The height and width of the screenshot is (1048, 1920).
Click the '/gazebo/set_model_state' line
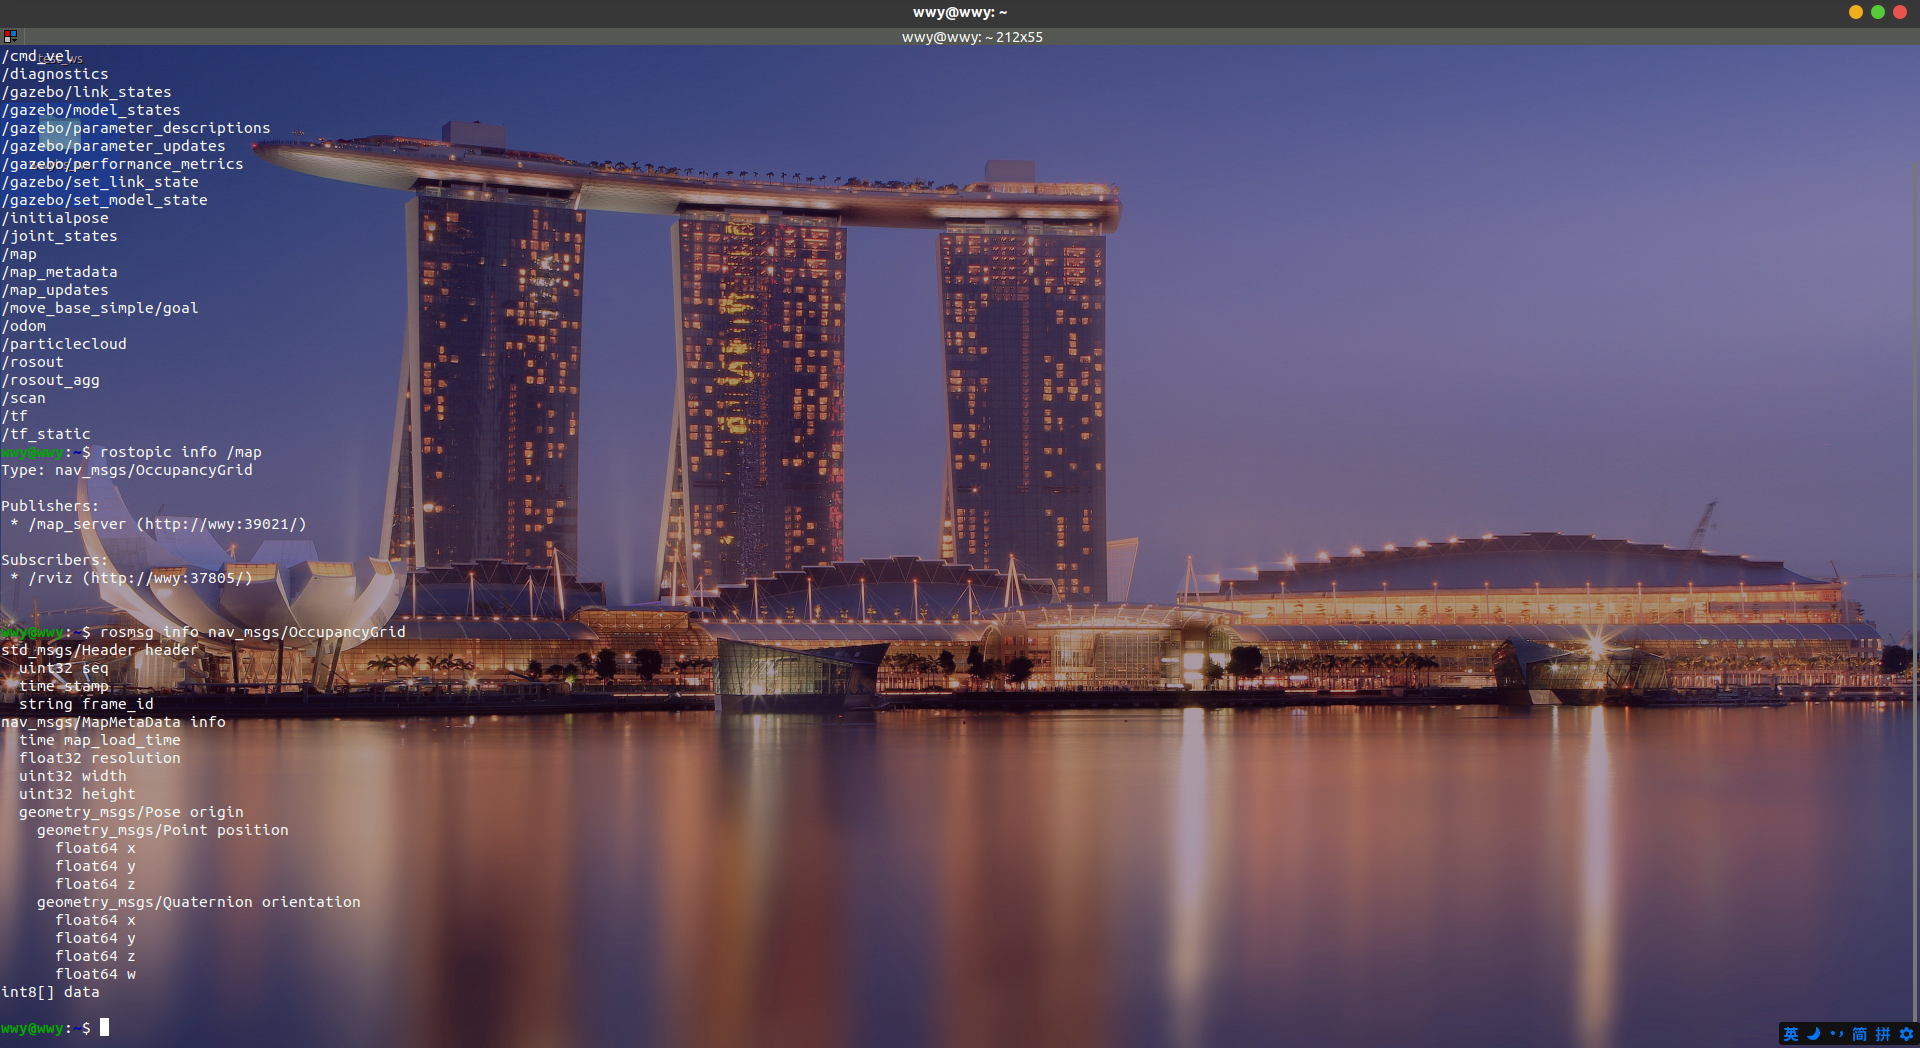pos(104,200)
